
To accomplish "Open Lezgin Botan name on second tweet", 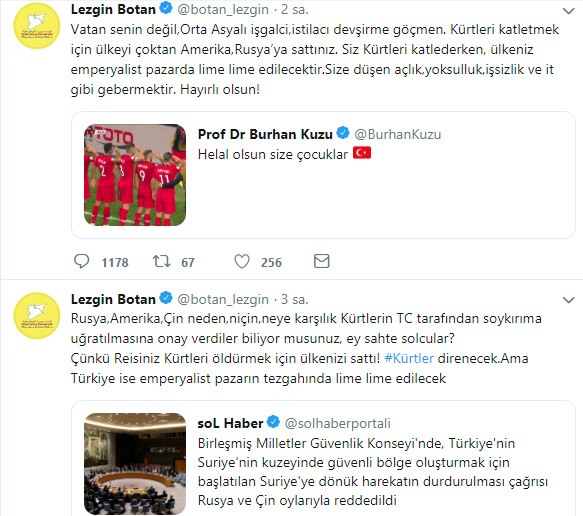I will point(113,299).
